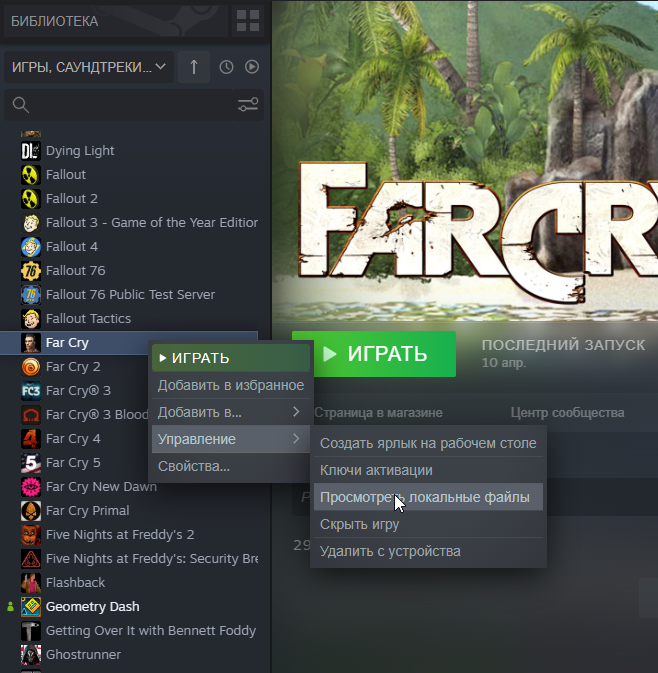
Task: Select Far Cry 4 title text
Action: click(73, 439)
